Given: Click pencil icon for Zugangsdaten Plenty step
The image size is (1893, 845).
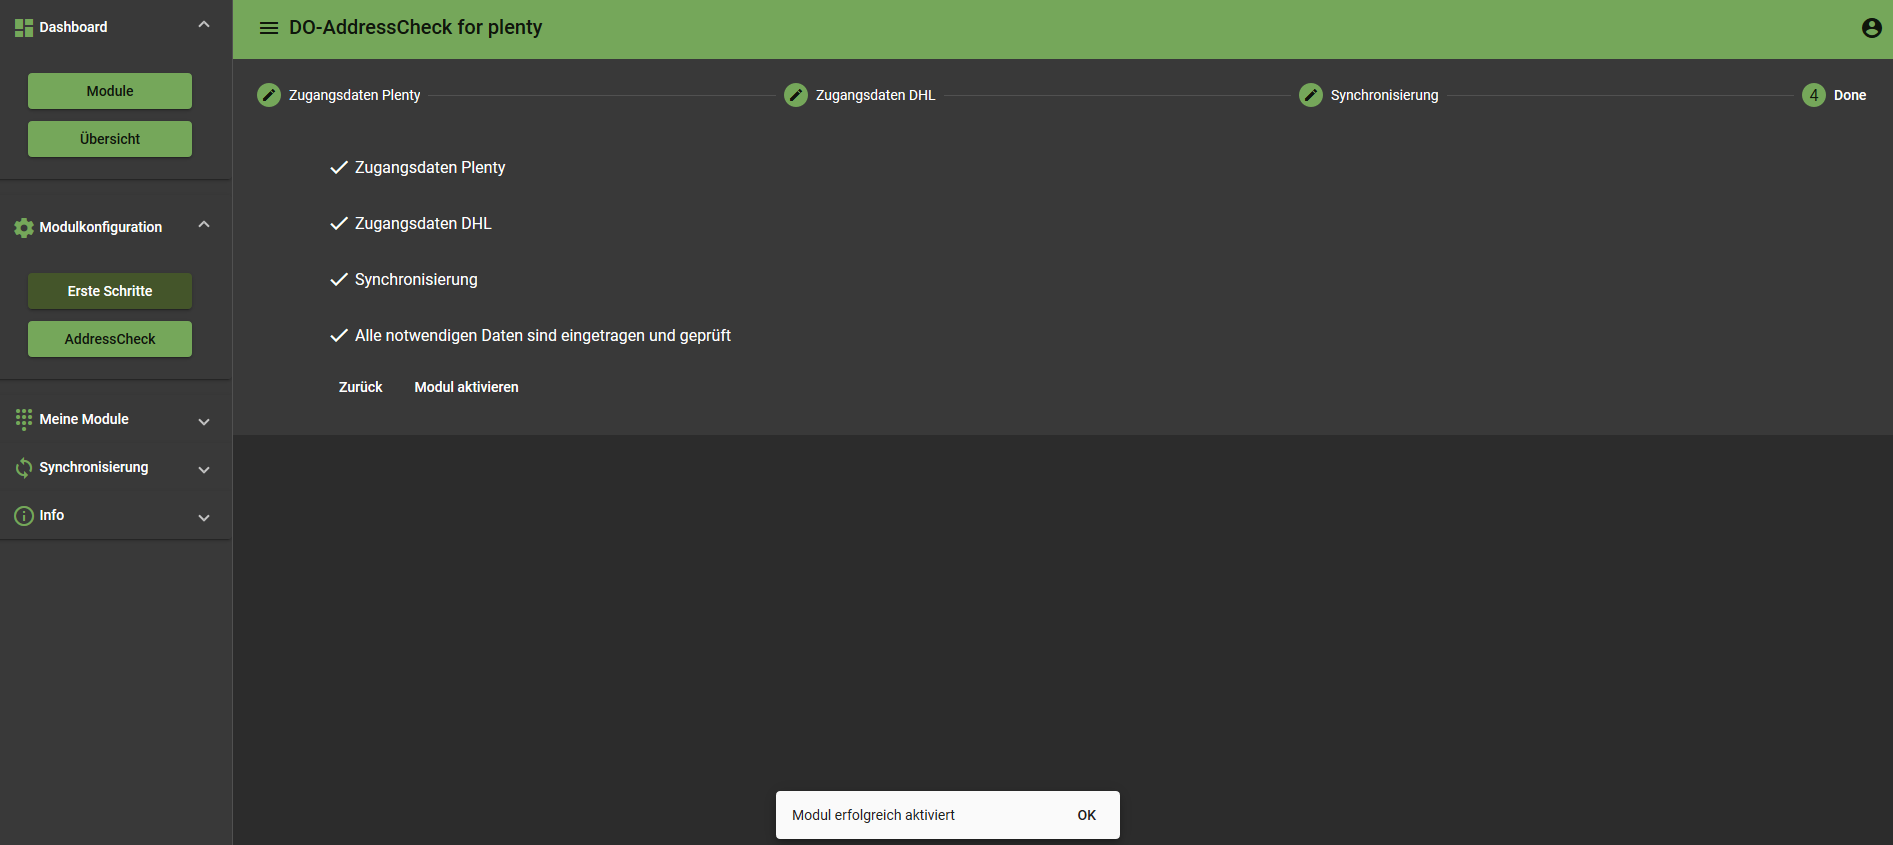Looking at the screenshot, I should pos(269,95).
